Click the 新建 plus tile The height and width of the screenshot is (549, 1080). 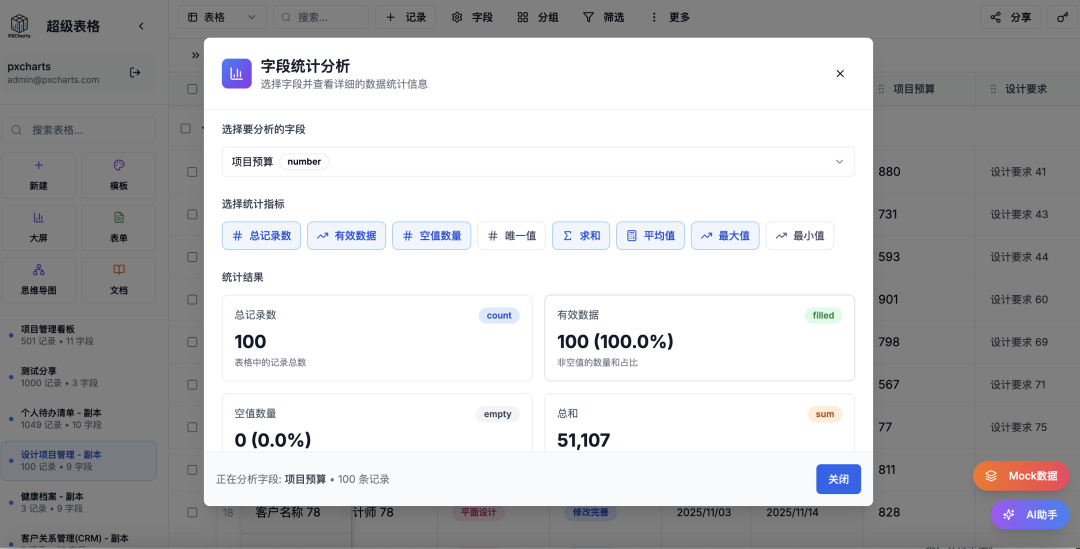click(39, 175)
